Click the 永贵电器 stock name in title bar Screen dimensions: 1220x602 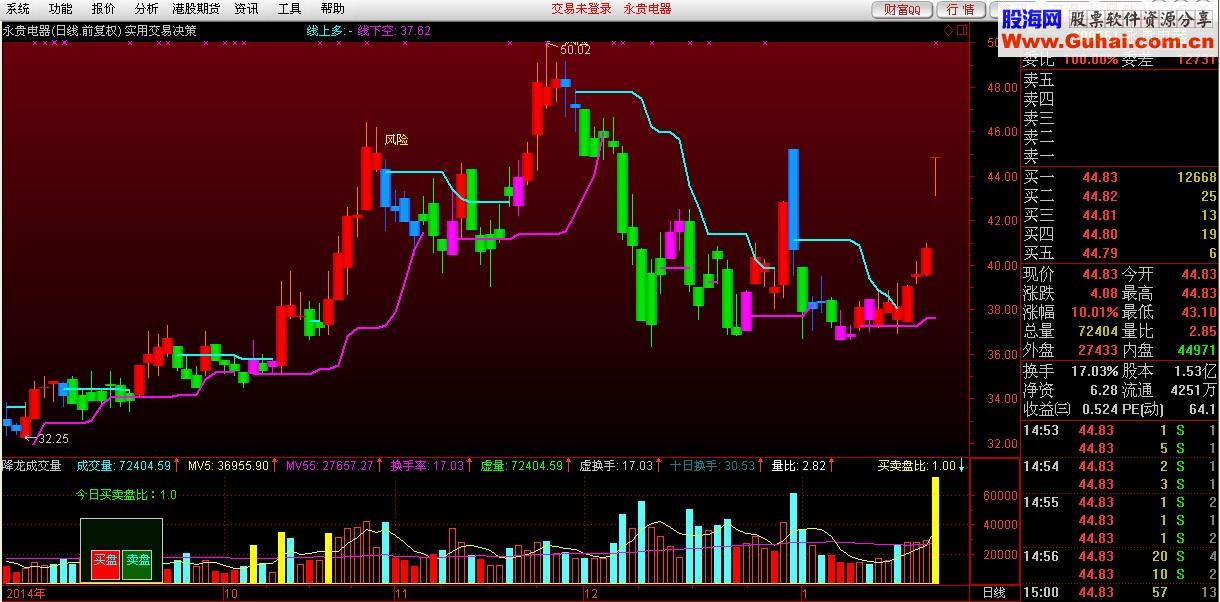point(647,8)
